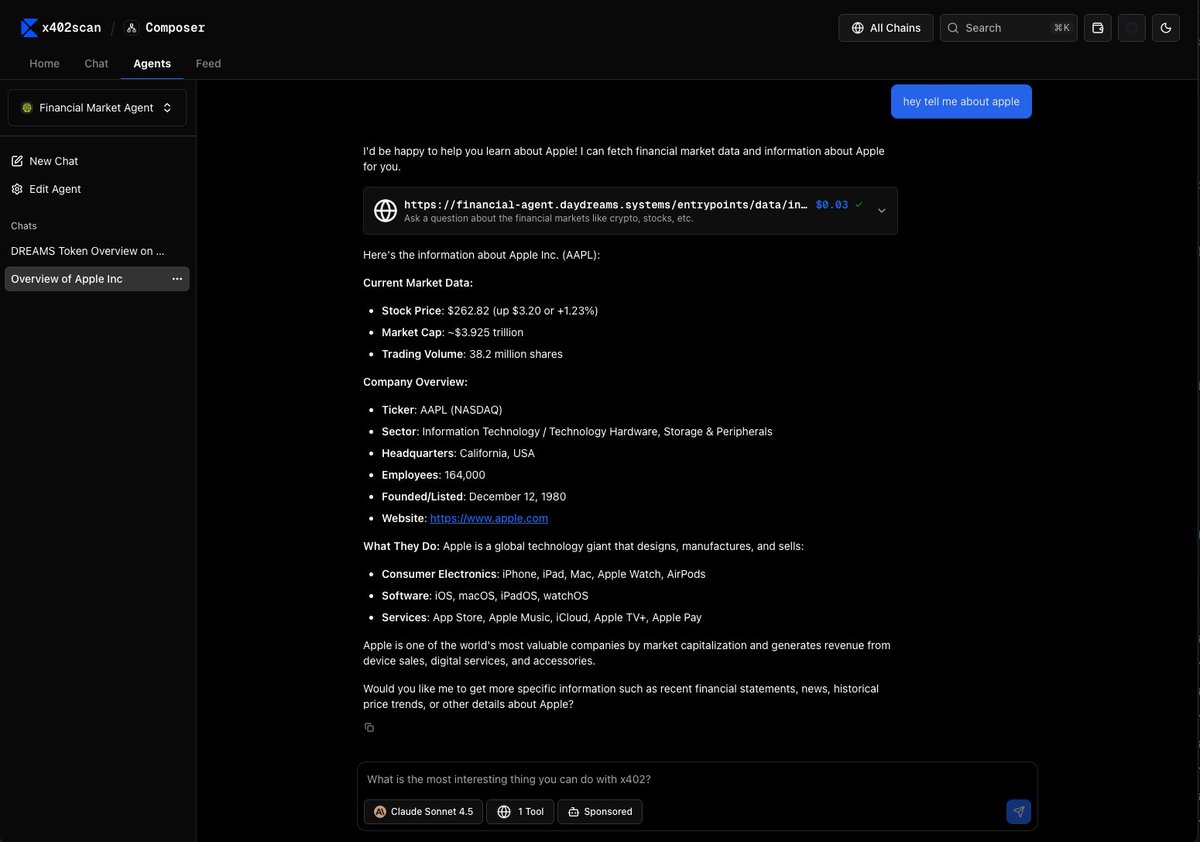The height and width of the screenshot is (842, 1200).
Task: Click the Chats section label
Action: (24, 226)
